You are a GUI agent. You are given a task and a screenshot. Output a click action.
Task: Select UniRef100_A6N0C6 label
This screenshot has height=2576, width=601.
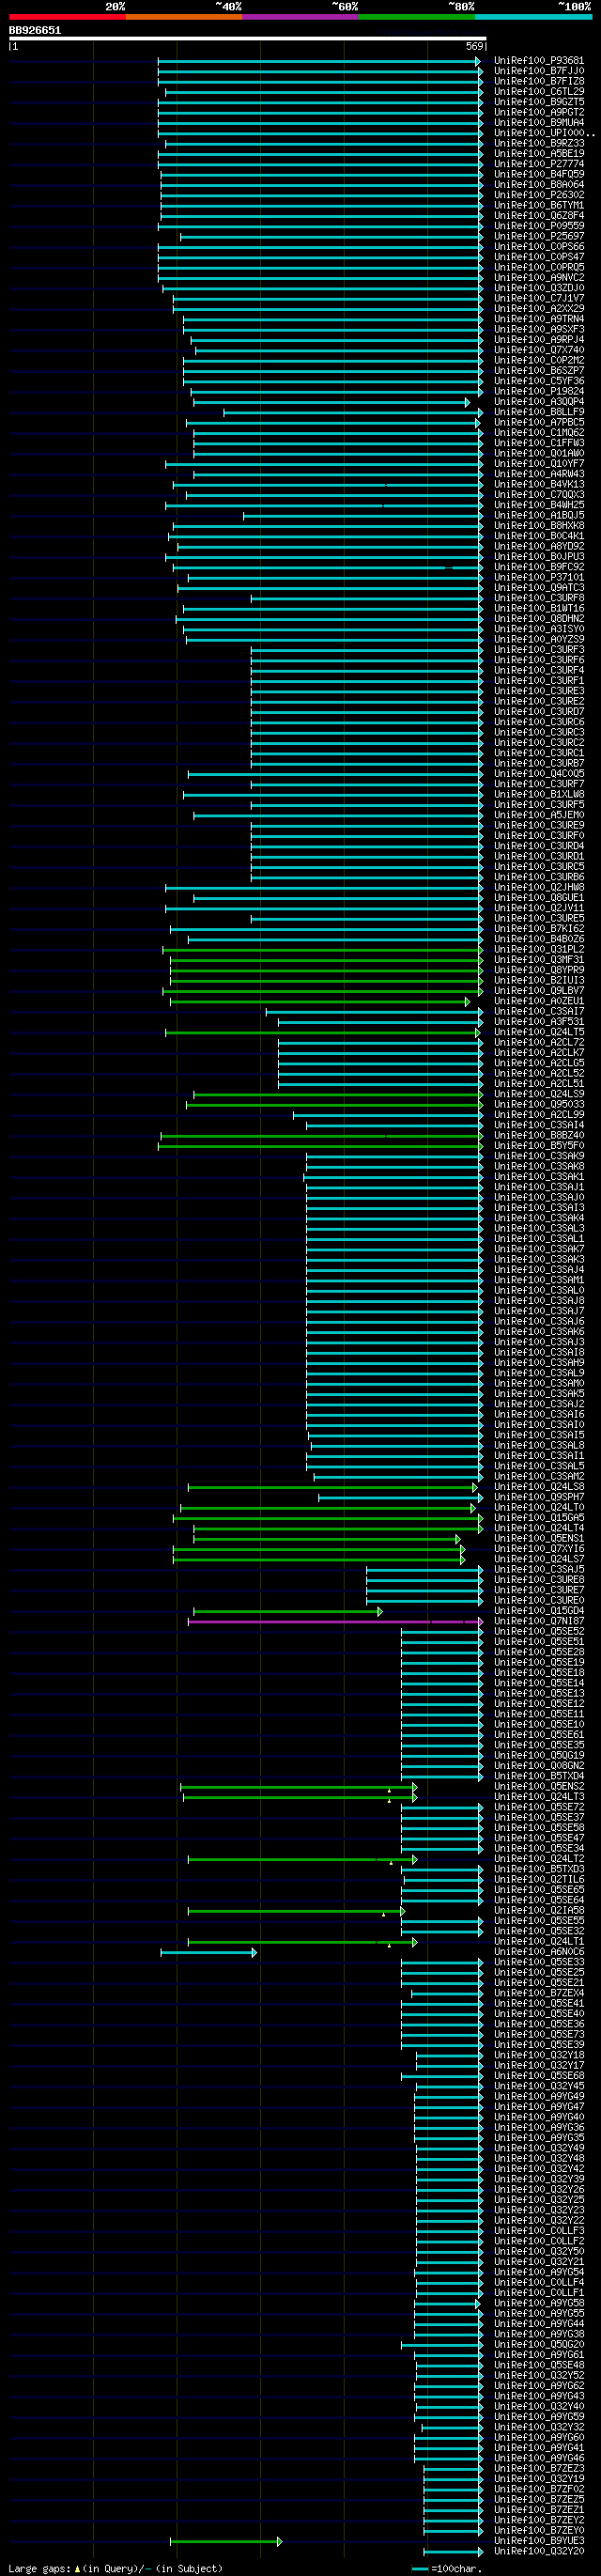coord(539,1952)
